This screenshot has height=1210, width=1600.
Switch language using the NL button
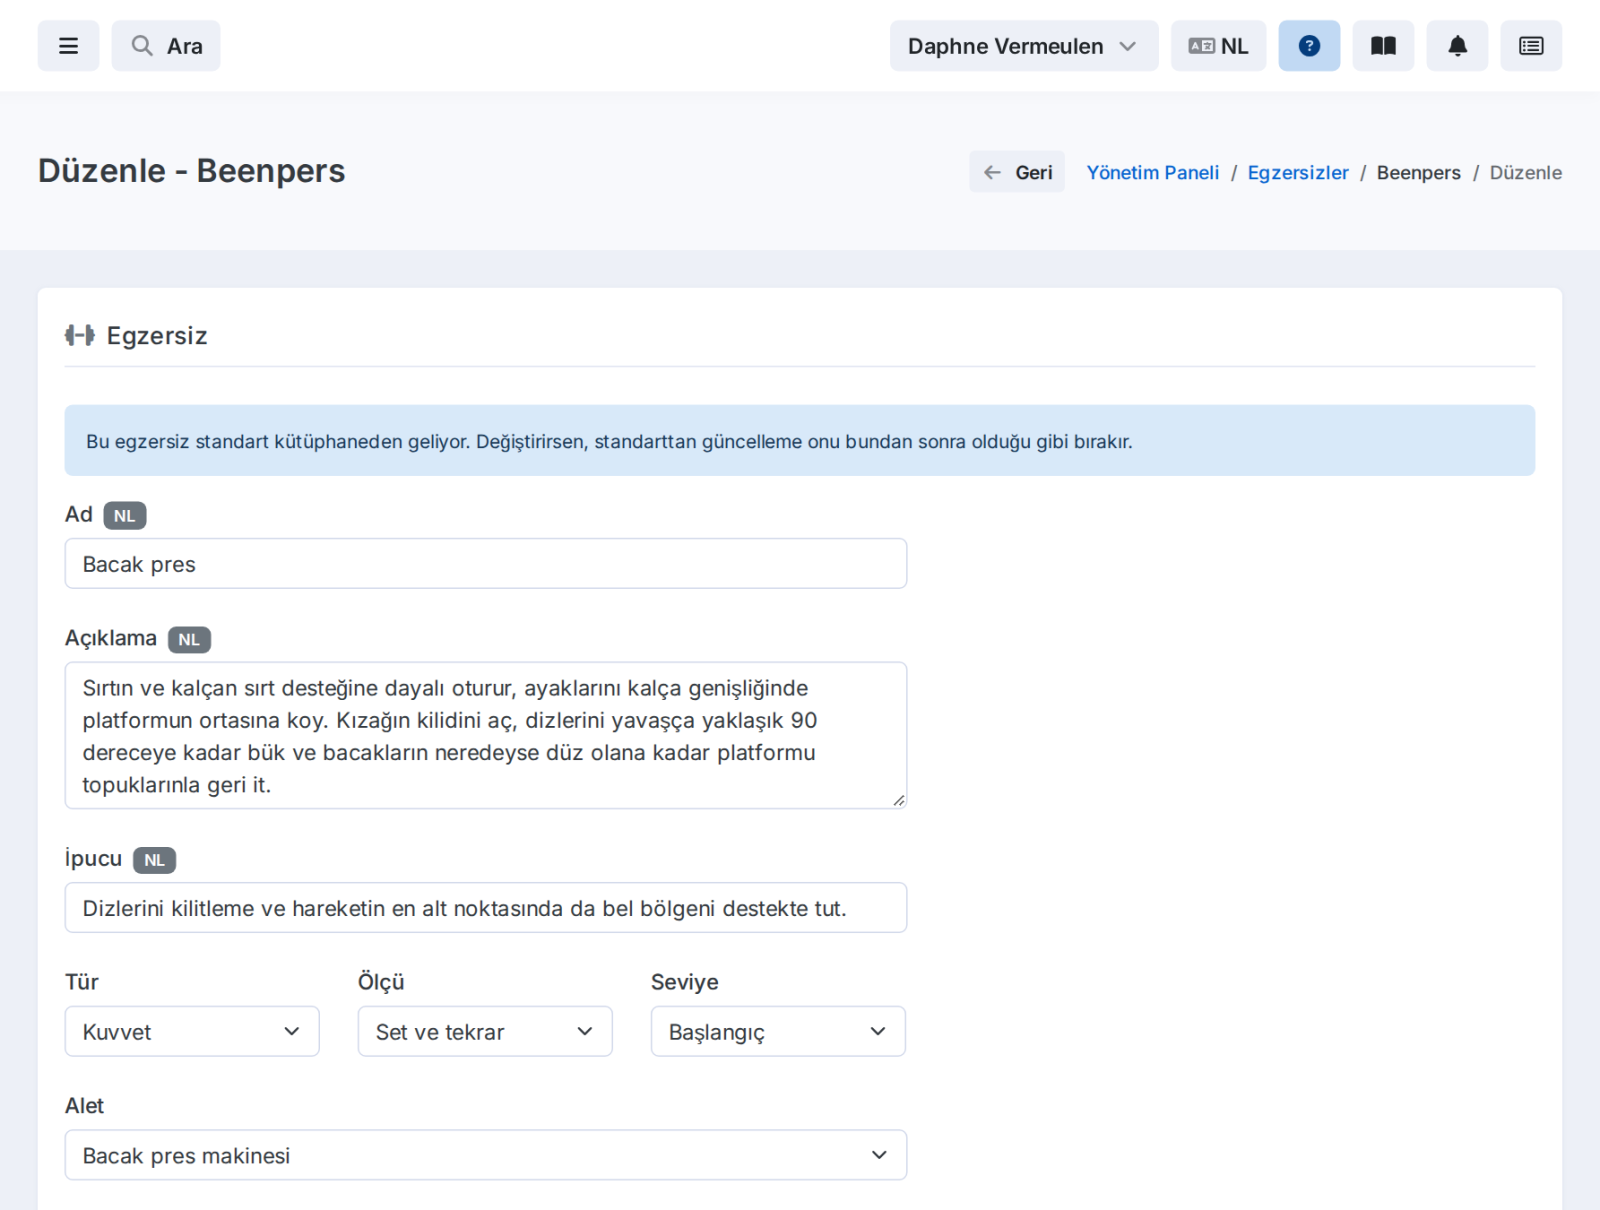(1218, 46)
